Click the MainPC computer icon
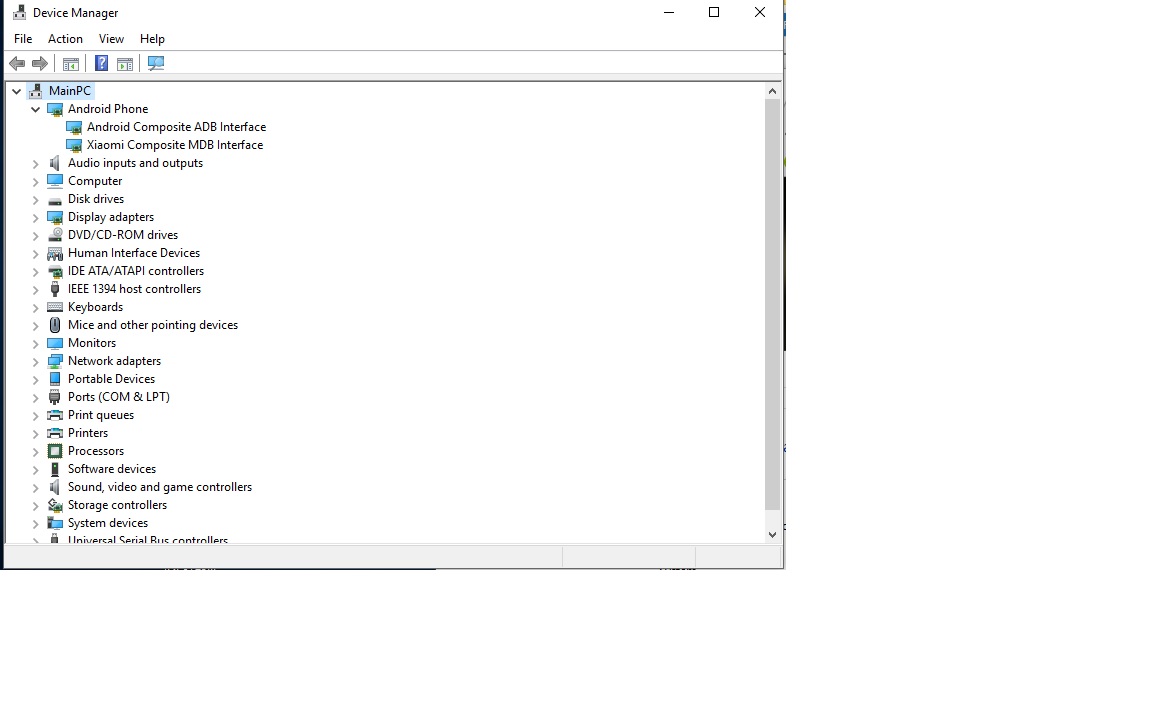Screen dimensions: 1152x720 tap(35, 91)
